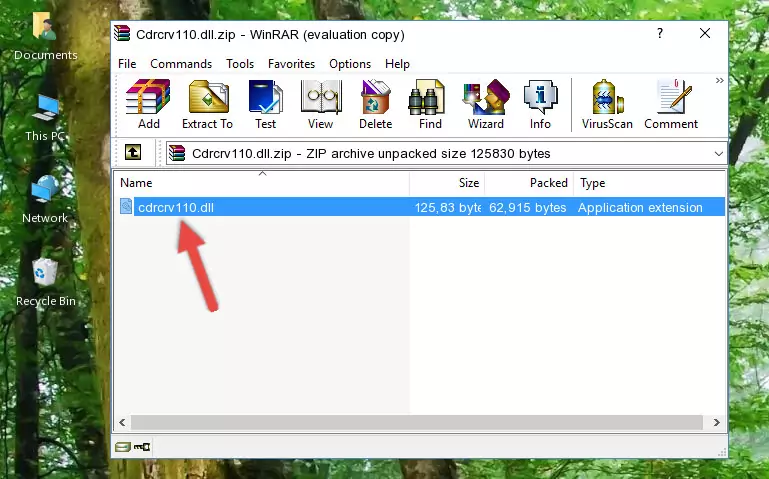This screenshot has width=769, height=479.
Task: Click the title bar help question mark
Action: click(x=660, y=33)
